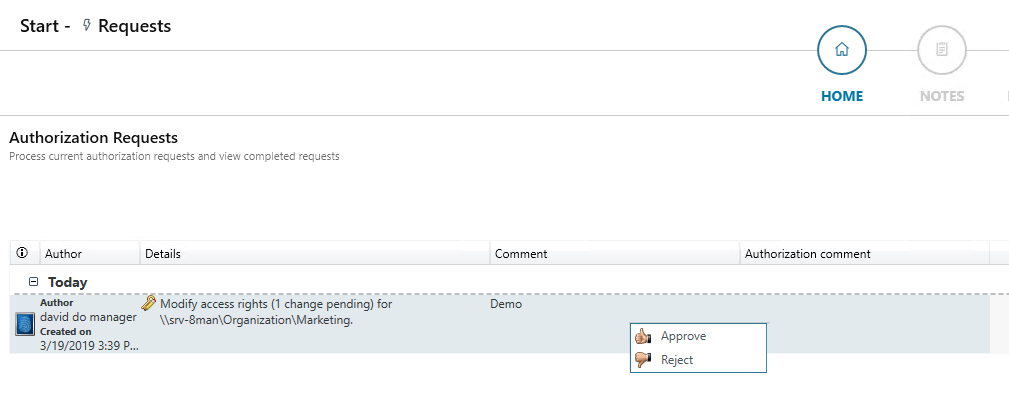Choose Reject in the context menu
This screenshot has height=408, width=1009.
point(677,360)
